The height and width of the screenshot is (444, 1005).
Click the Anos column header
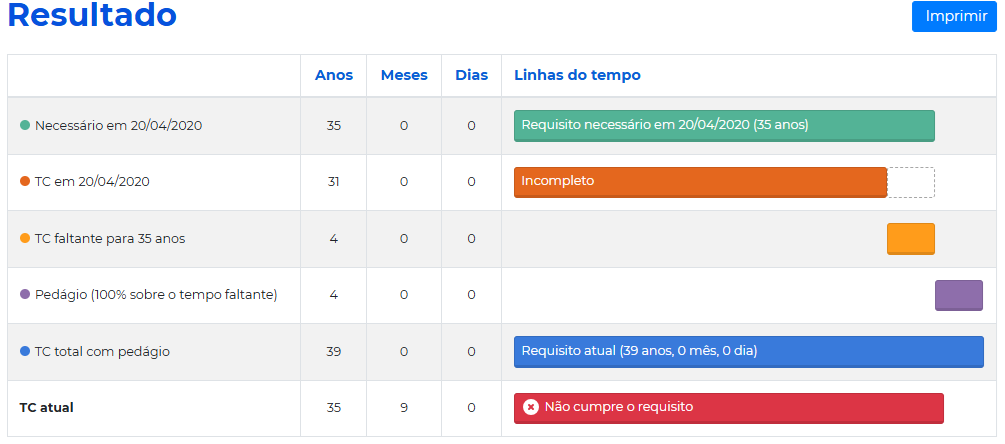click(334, 75)
